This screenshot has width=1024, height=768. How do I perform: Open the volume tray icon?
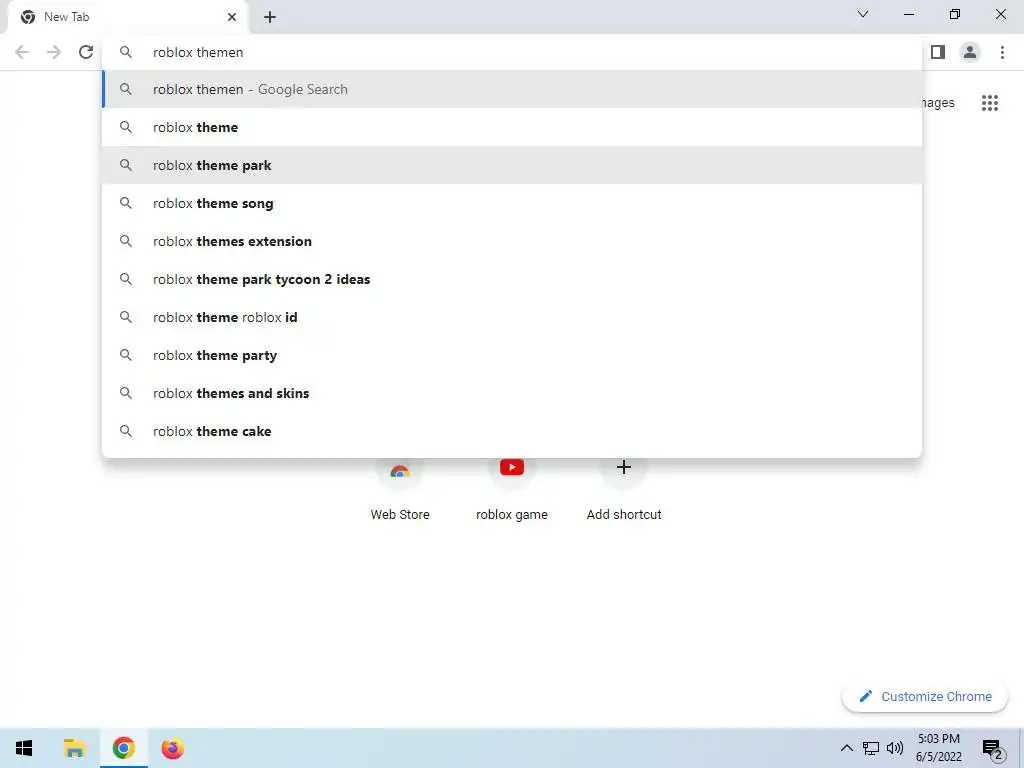tap(895, 748)
